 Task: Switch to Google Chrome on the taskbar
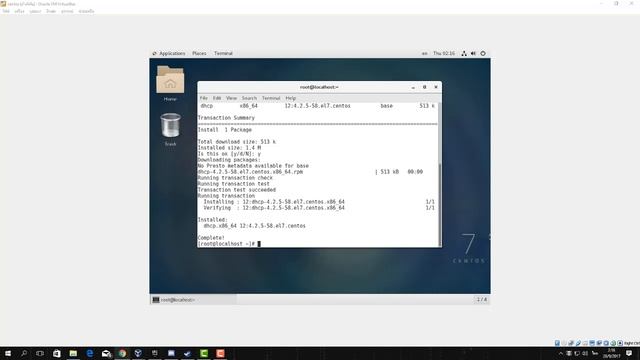tap(122, 353)
